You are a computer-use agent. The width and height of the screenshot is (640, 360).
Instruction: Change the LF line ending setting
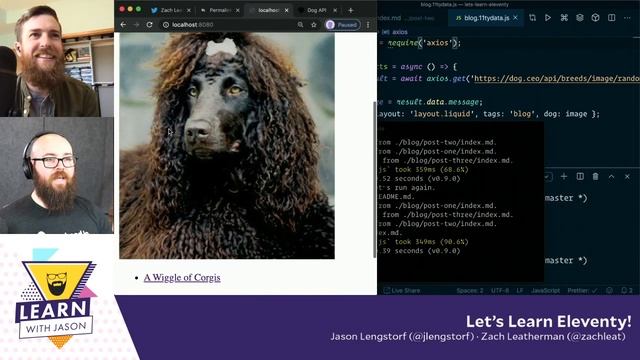click(520, 291)
